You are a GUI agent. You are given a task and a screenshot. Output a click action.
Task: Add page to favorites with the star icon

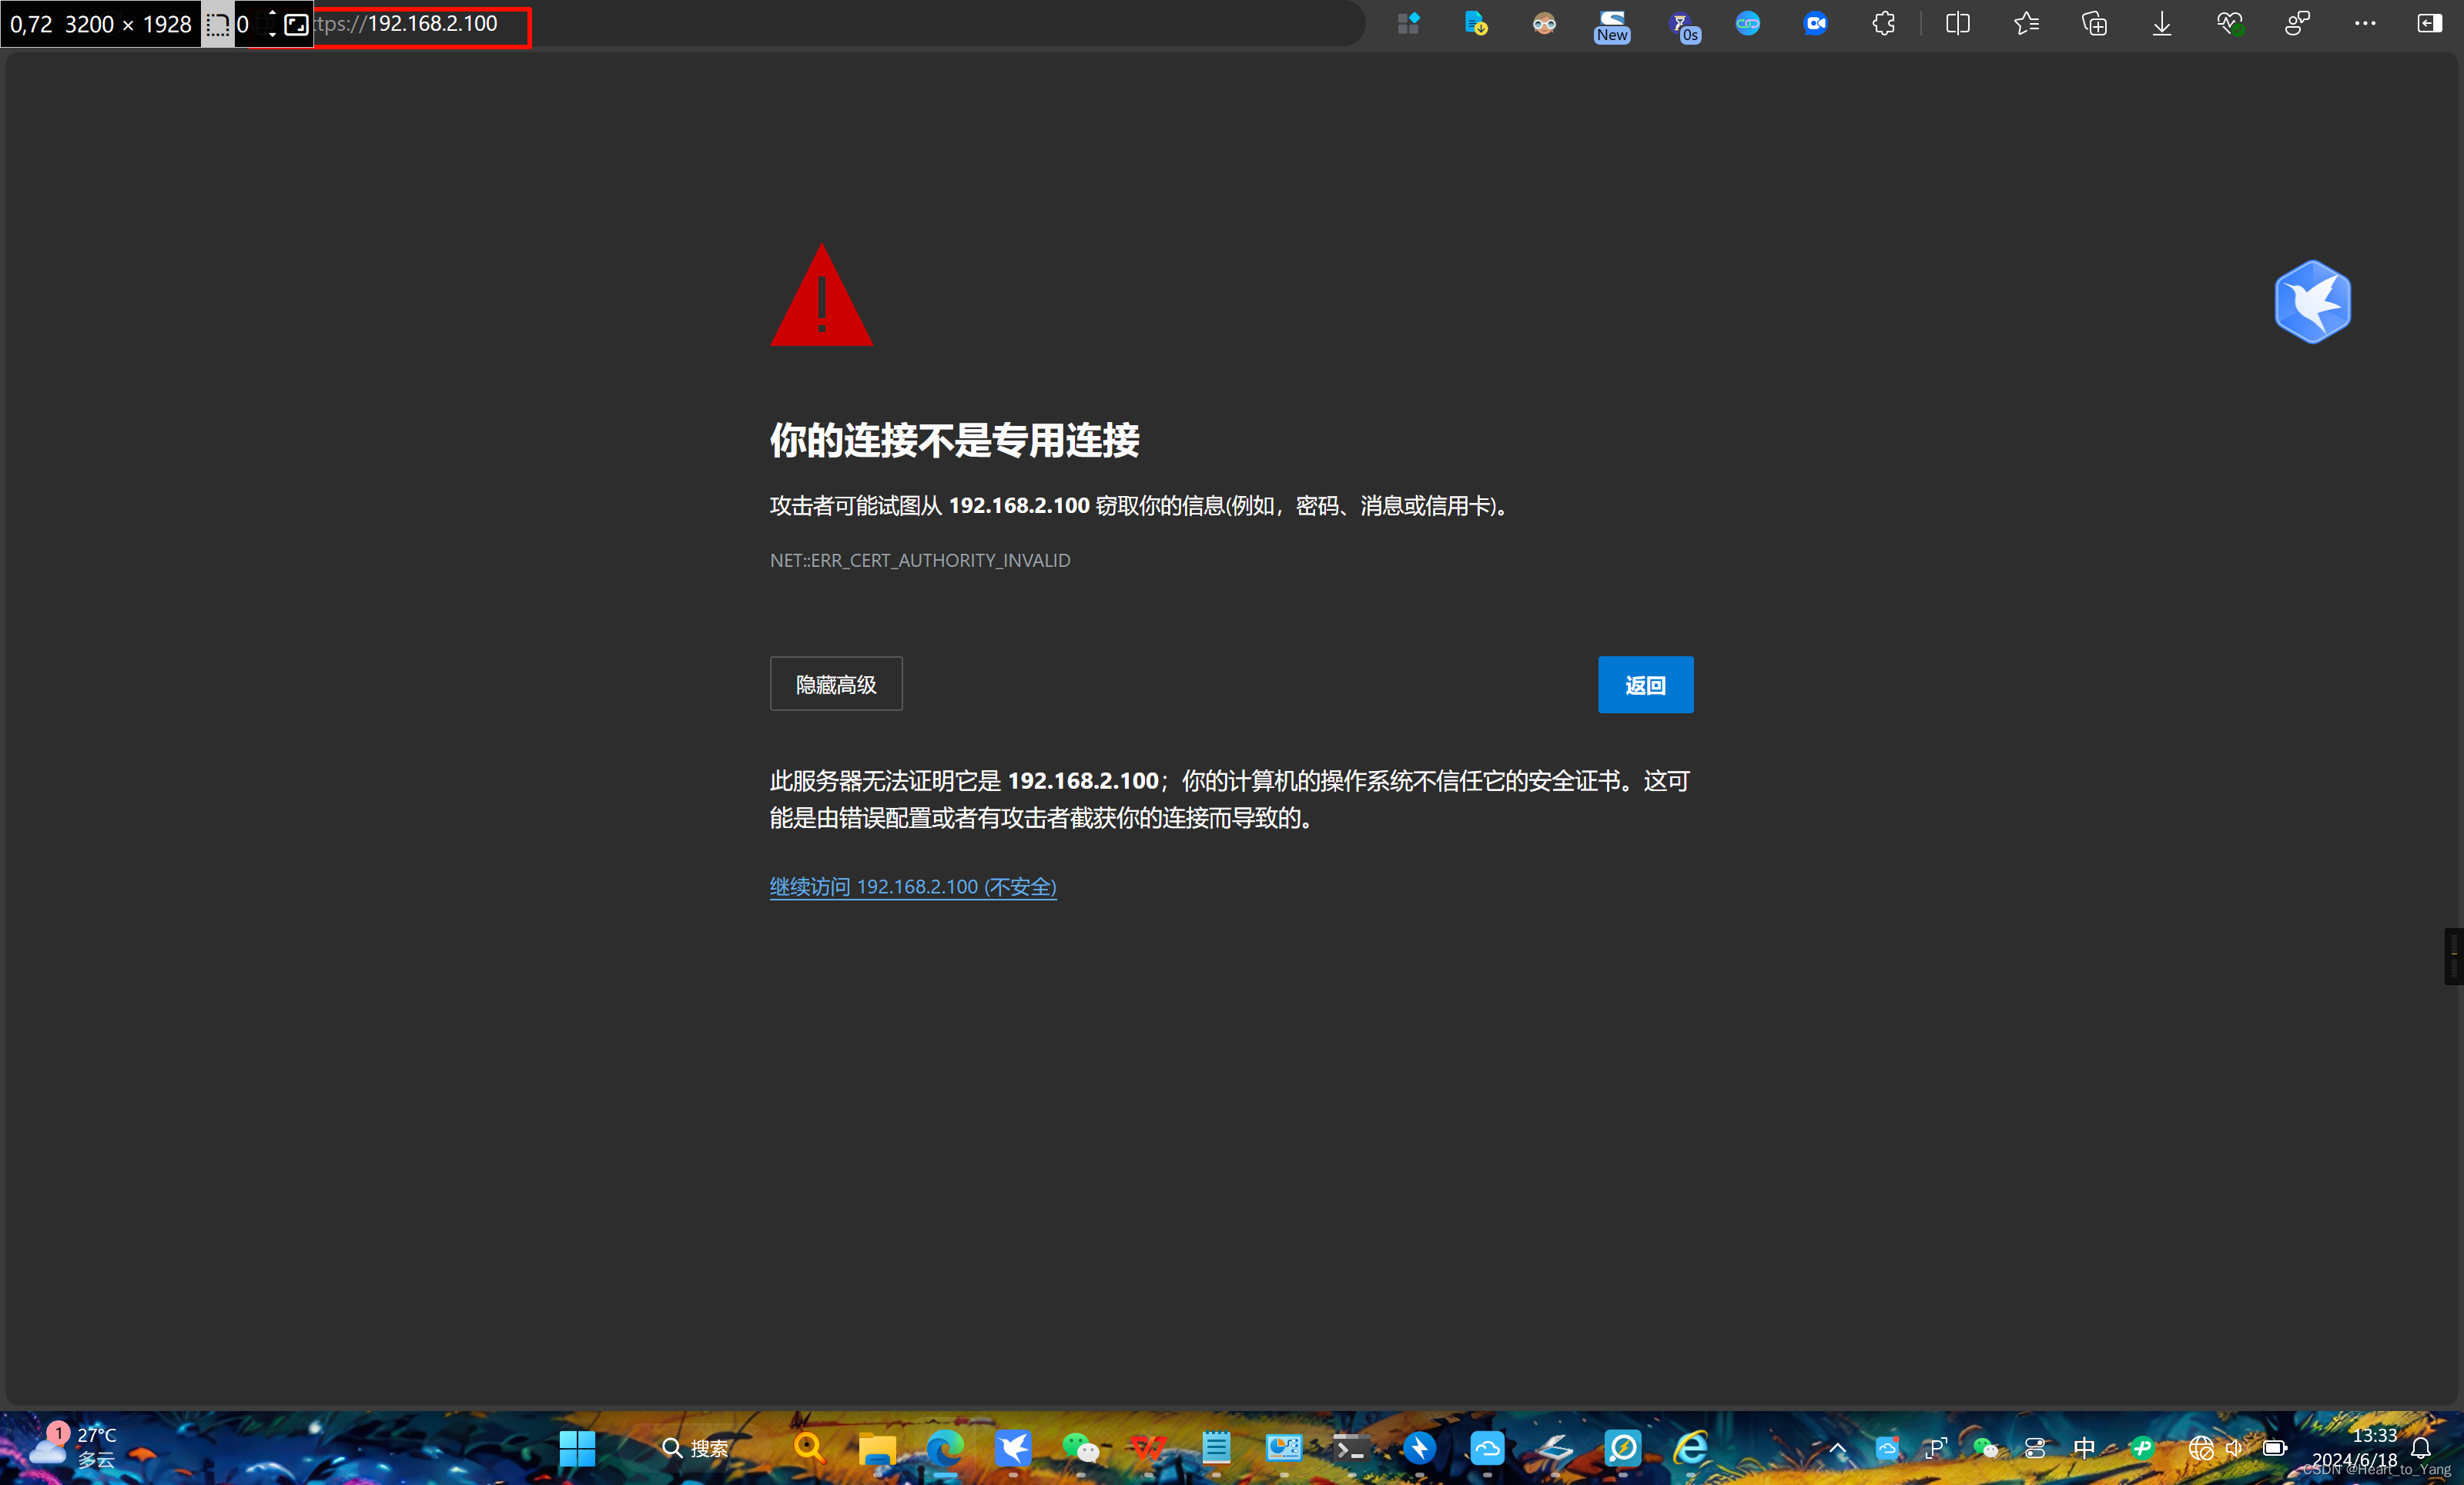2026,23
